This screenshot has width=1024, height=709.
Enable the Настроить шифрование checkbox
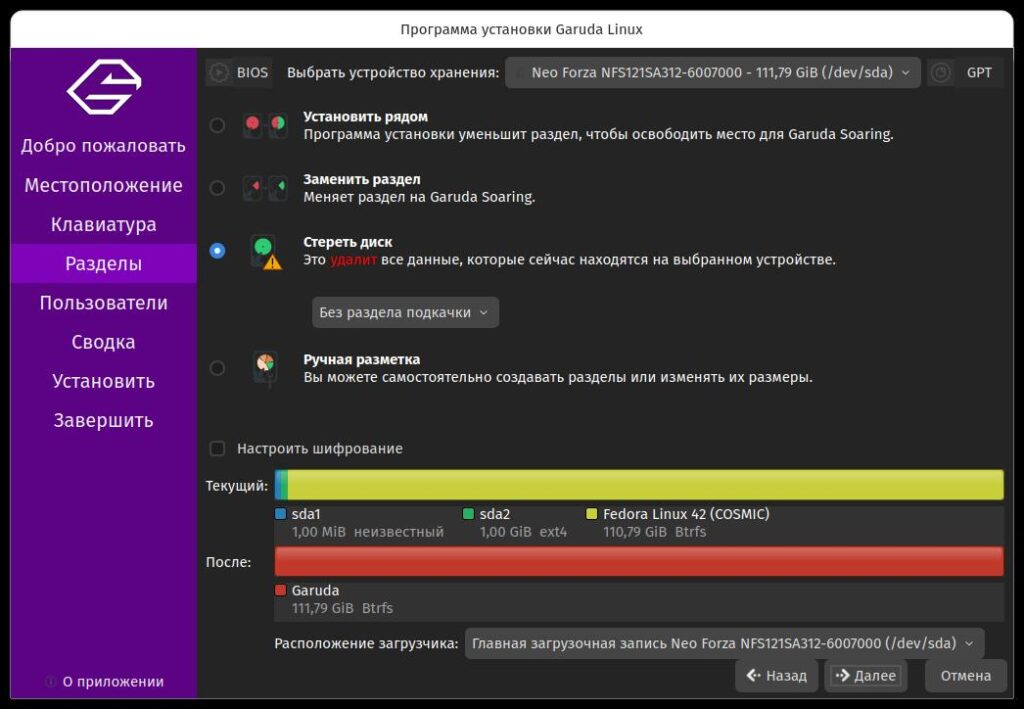(x=217, y=449)
